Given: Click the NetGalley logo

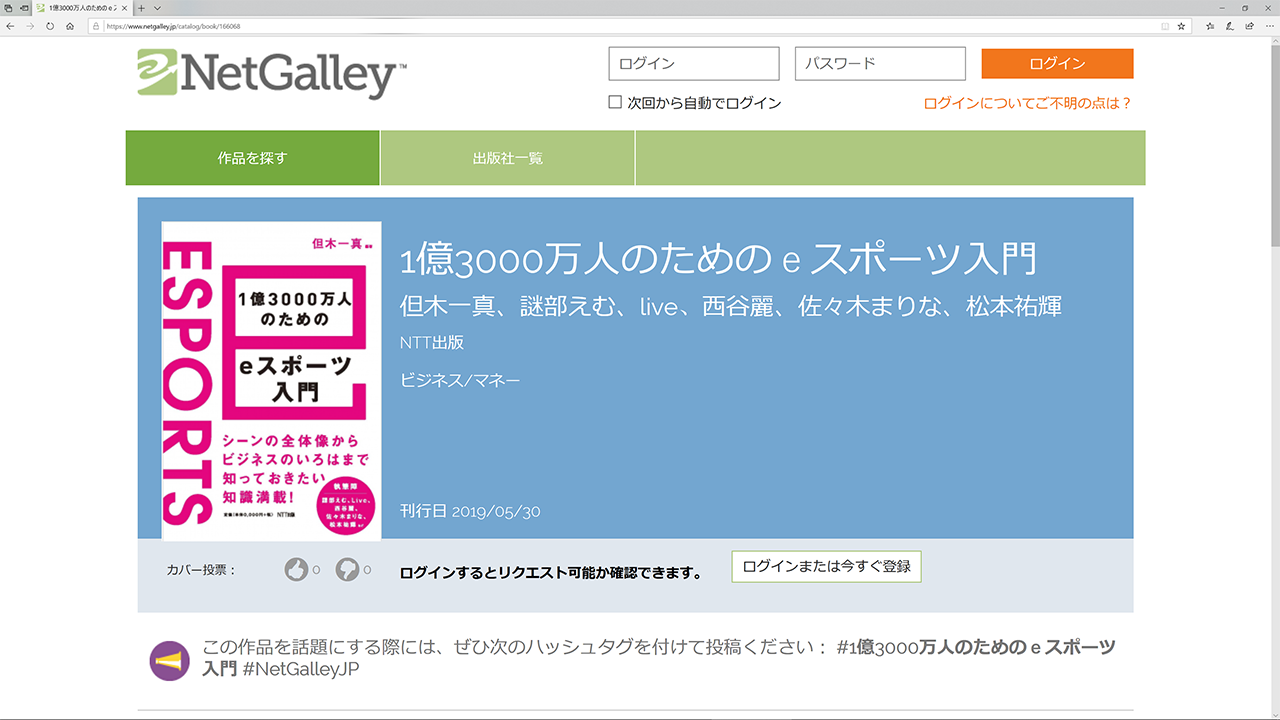Looking at the screenshot, I should coord(272,73).
